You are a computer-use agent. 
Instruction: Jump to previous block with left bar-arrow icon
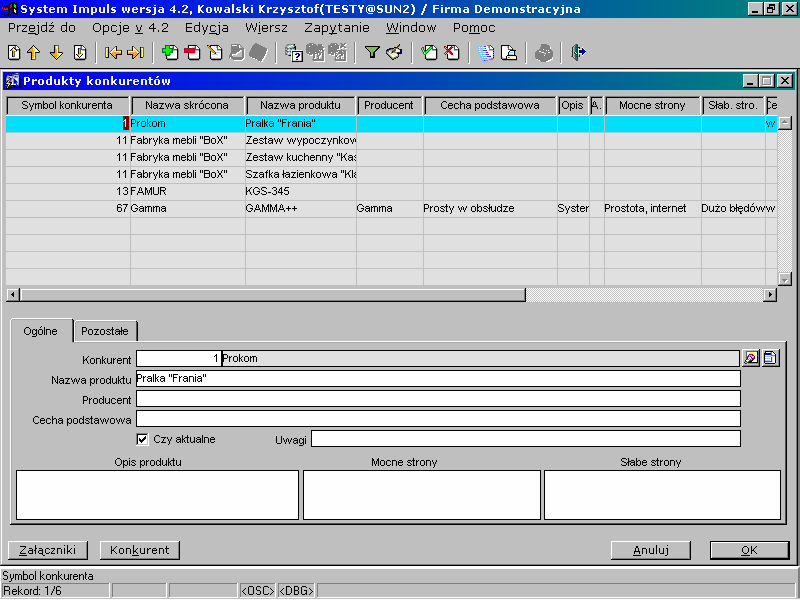pyautogui.click(x=113, y=53)
